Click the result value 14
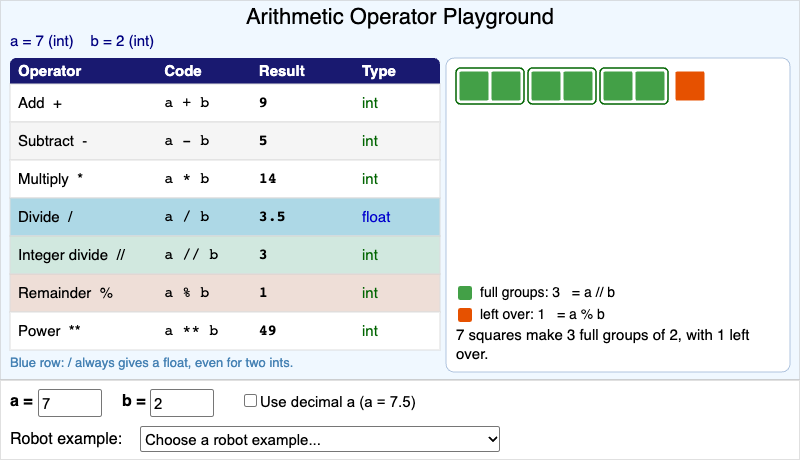Image resolution: width=800 pixels, height=462 pixels. tap(267, 178)
